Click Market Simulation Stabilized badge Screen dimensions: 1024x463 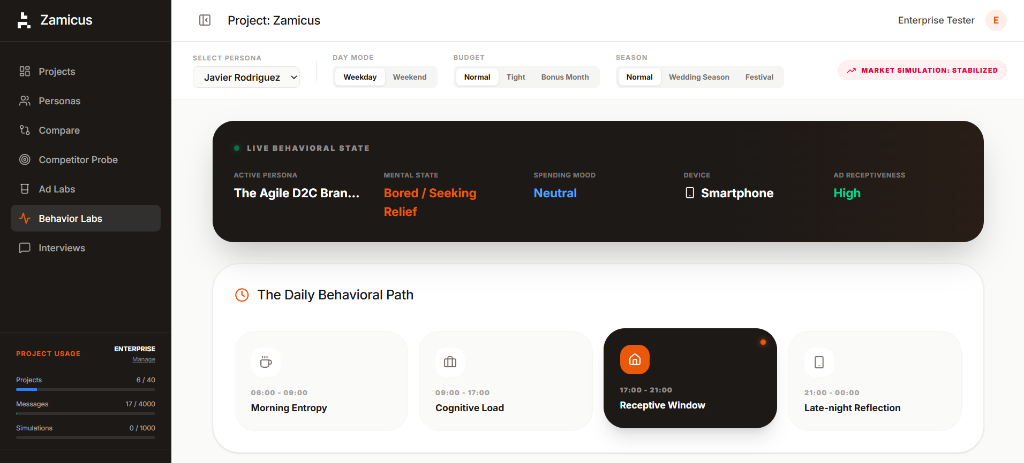point(922,71)
